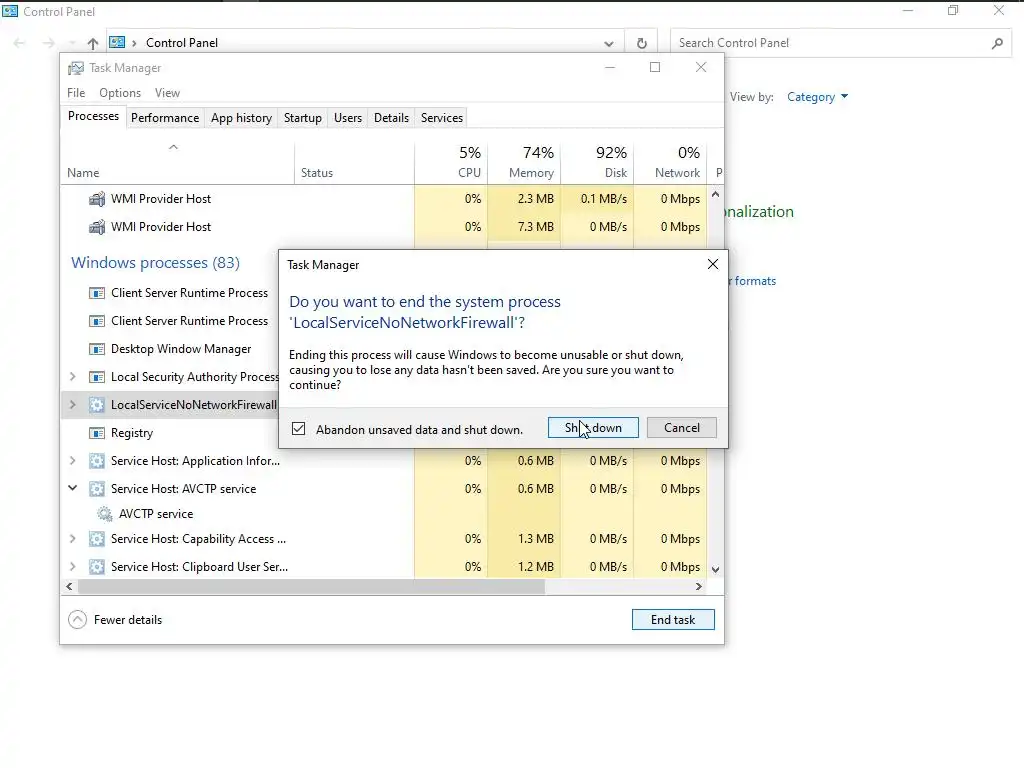
Task: Click second WMI Provider Host icon (7.3 MB)
Action: click(x=97, y=227)
